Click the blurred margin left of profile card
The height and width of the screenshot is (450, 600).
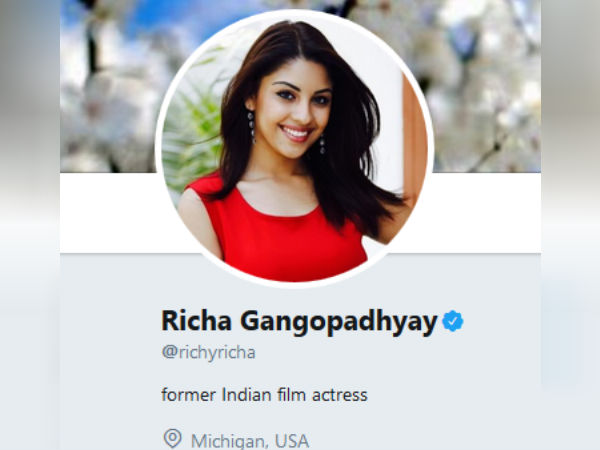pos(30,225)
